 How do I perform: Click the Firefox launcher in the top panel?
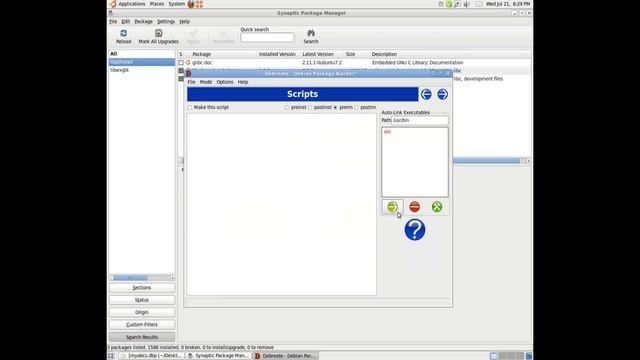tap(191, 4)
